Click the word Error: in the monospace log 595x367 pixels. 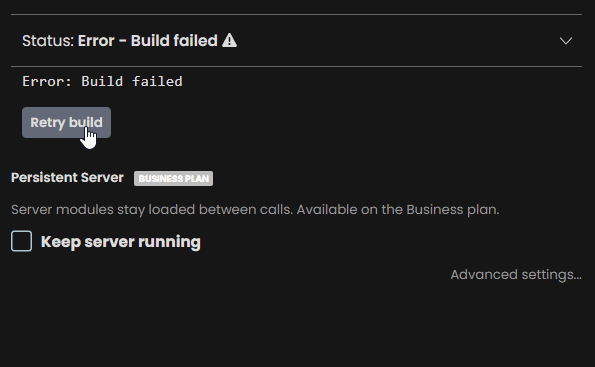(x=47, y=81)
